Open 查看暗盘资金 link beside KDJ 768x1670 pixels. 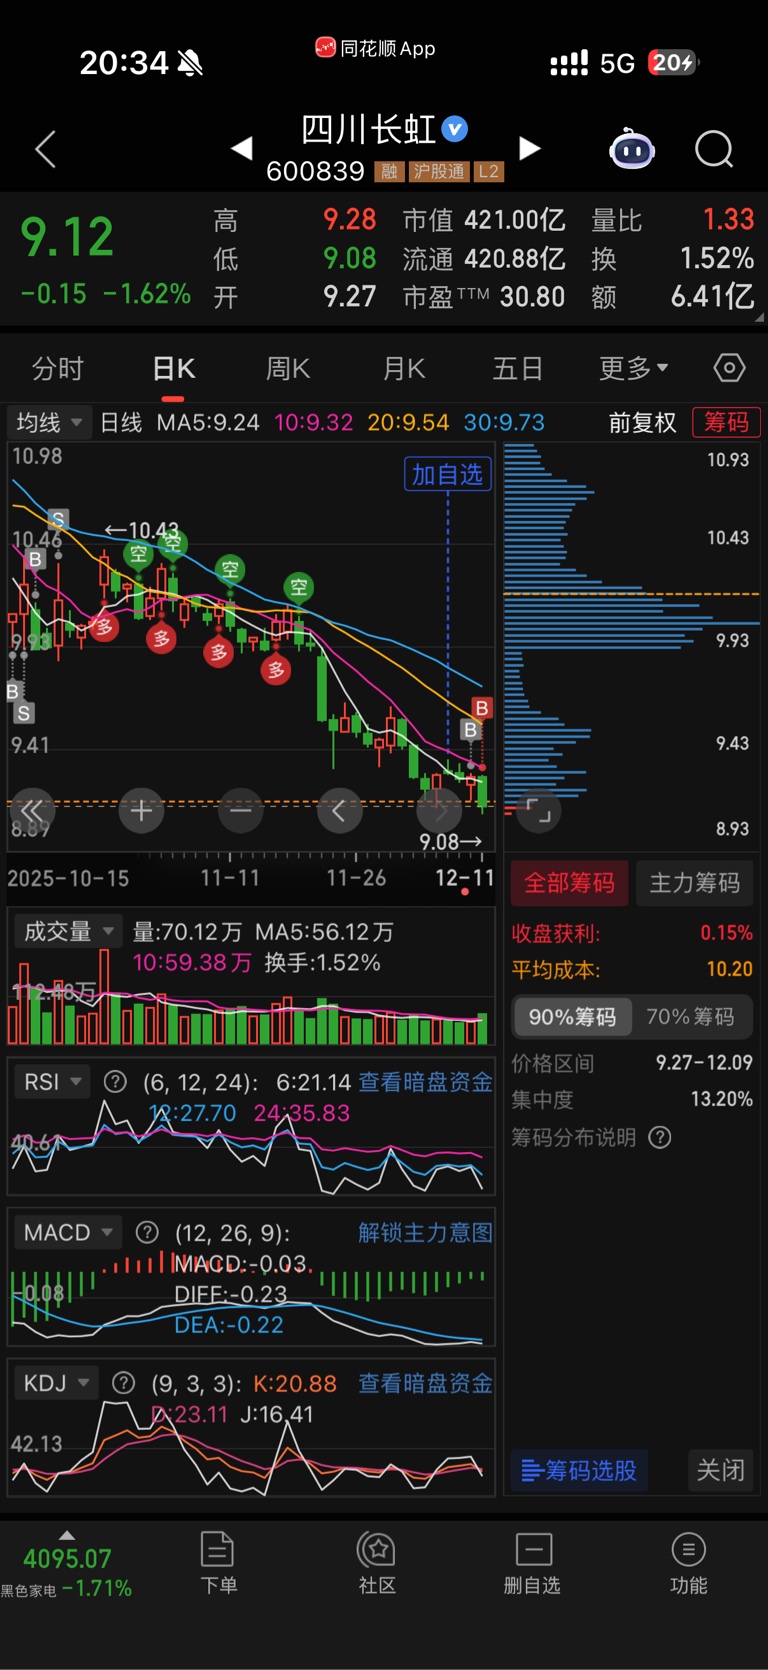426,1383
